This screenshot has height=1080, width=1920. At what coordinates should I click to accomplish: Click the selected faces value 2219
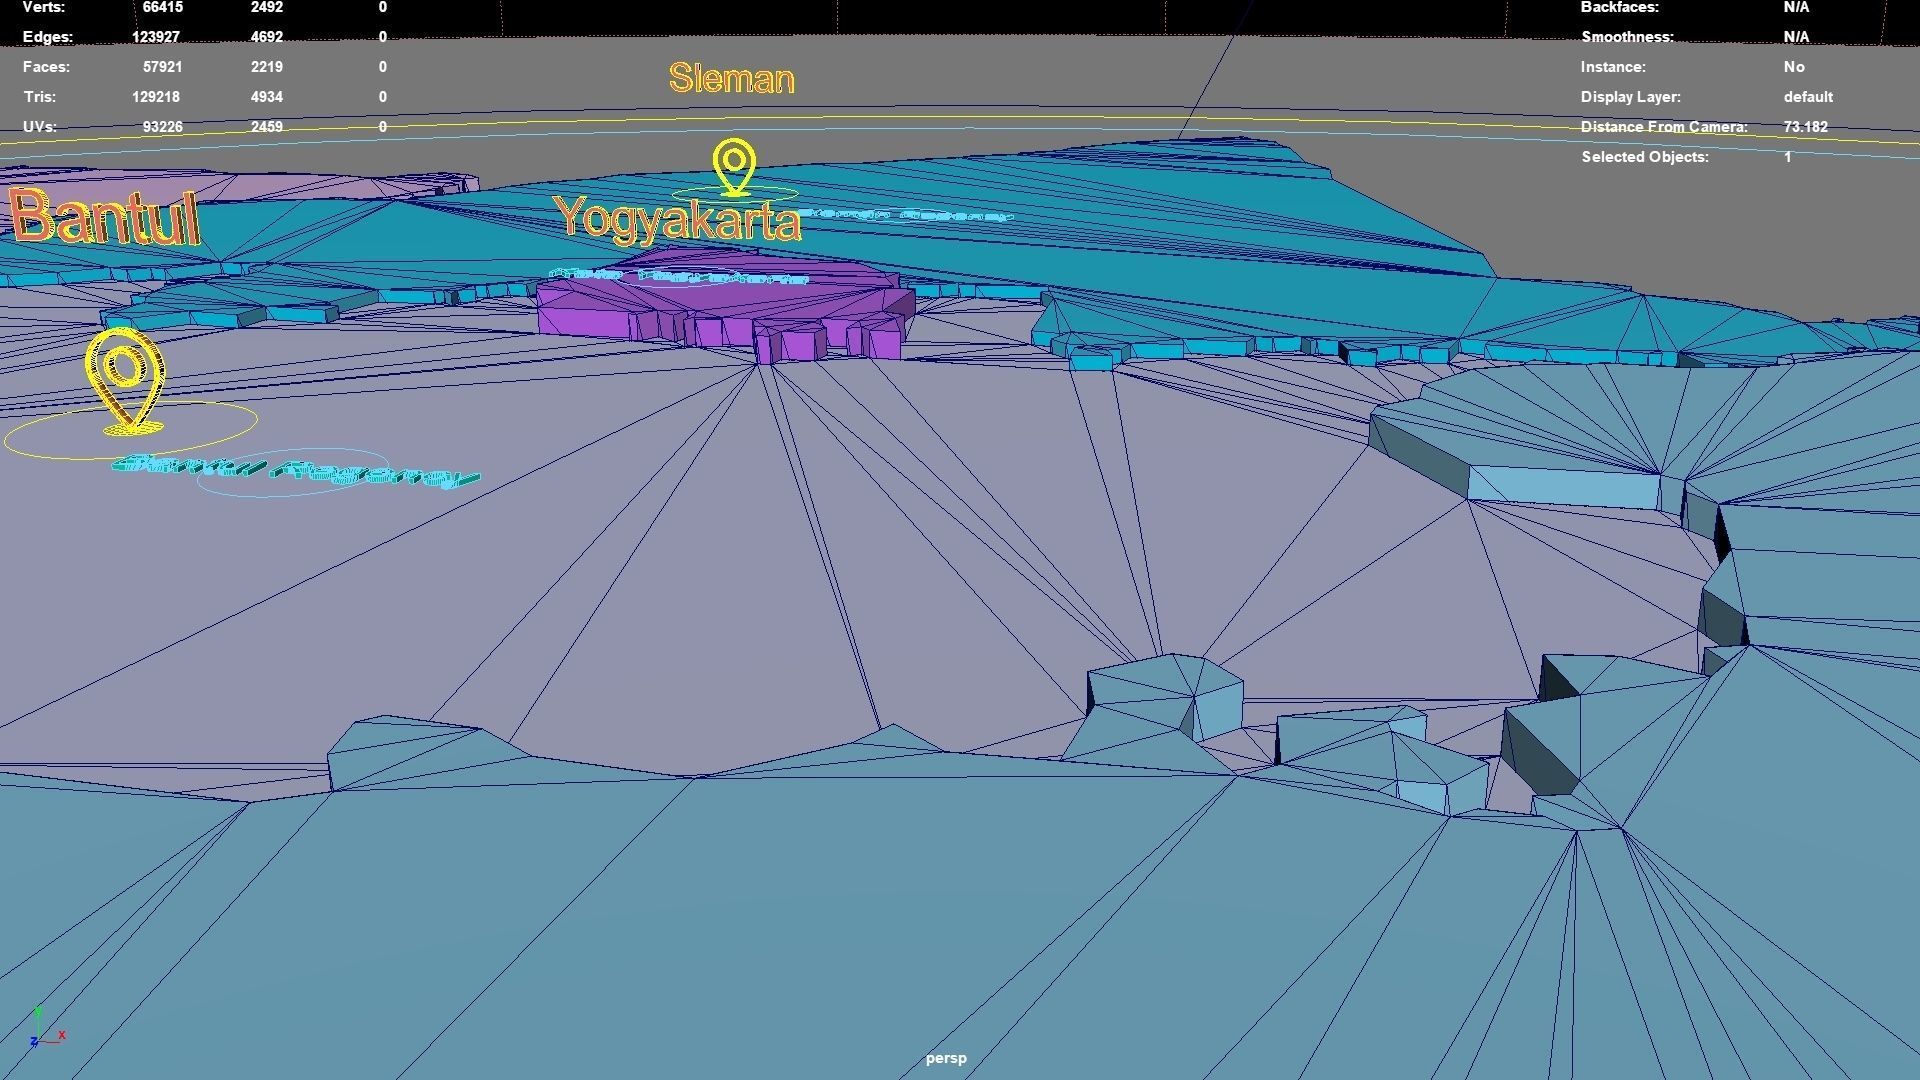pos(267,67)
